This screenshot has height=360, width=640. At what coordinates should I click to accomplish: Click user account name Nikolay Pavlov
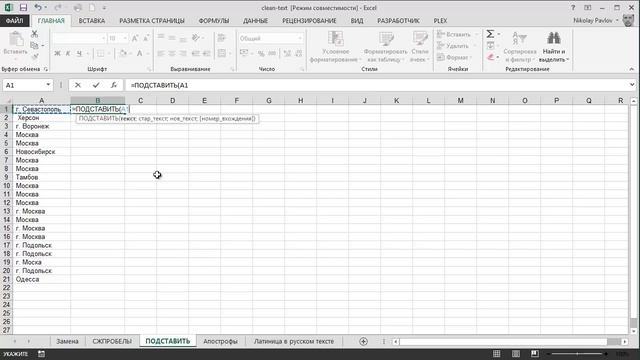[x=593, y=20]
